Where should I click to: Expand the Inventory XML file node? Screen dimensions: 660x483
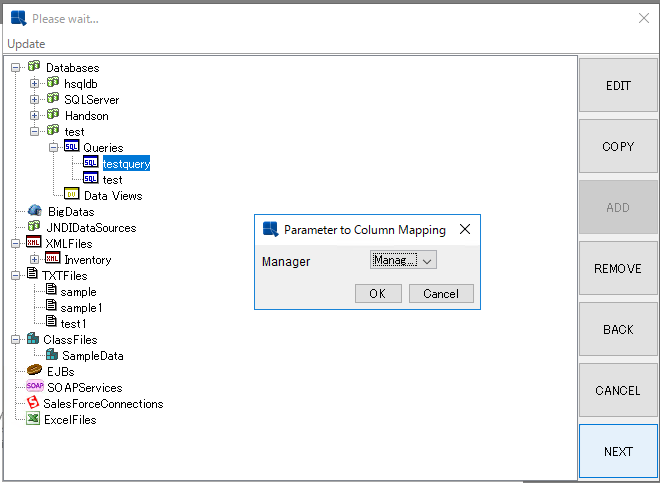pyautogui.click(x=35, y=260)
